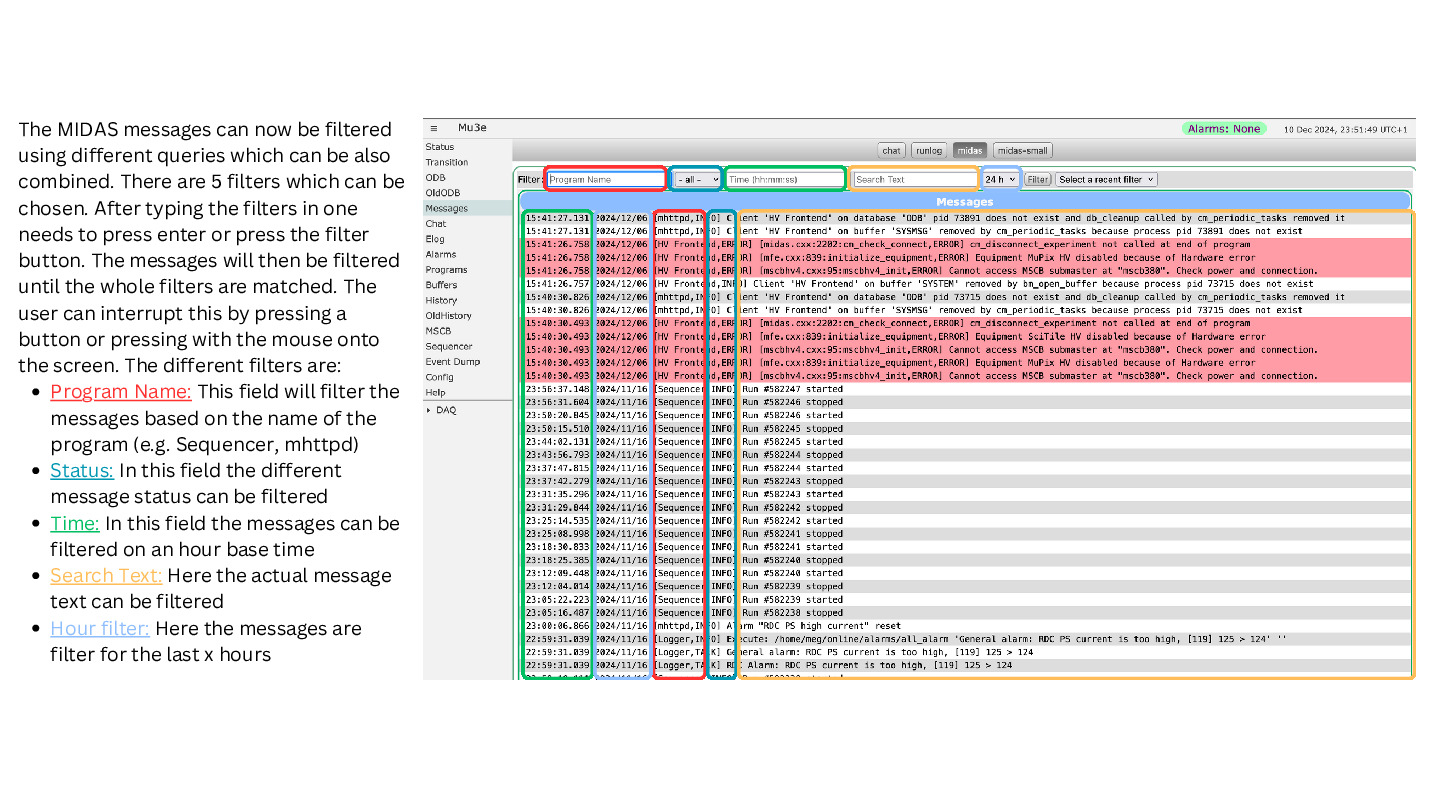Focus the Program Name filter field
1440x810 pixels.
pyautogui.click(x=606, y=179)
